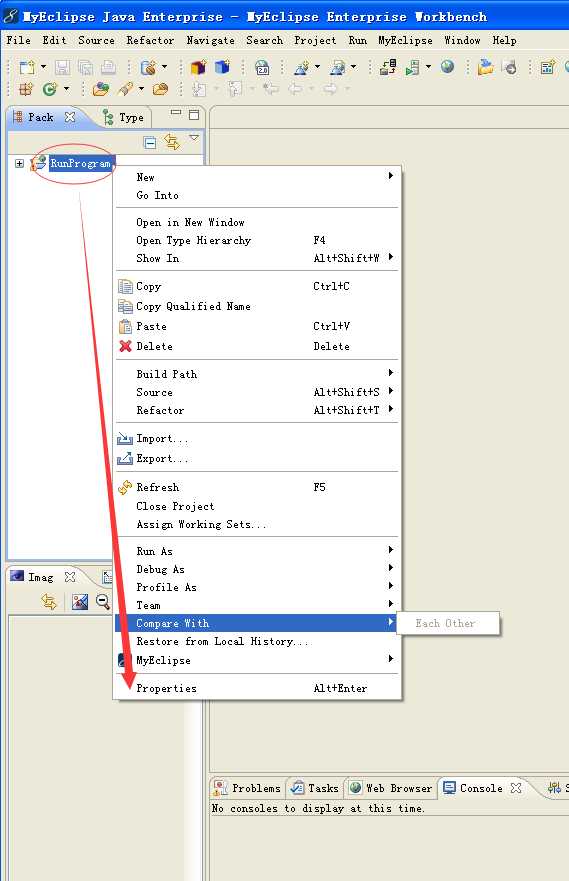Click Collapse All in Package Explorer
Screen dimensions: 569x881
149,142
